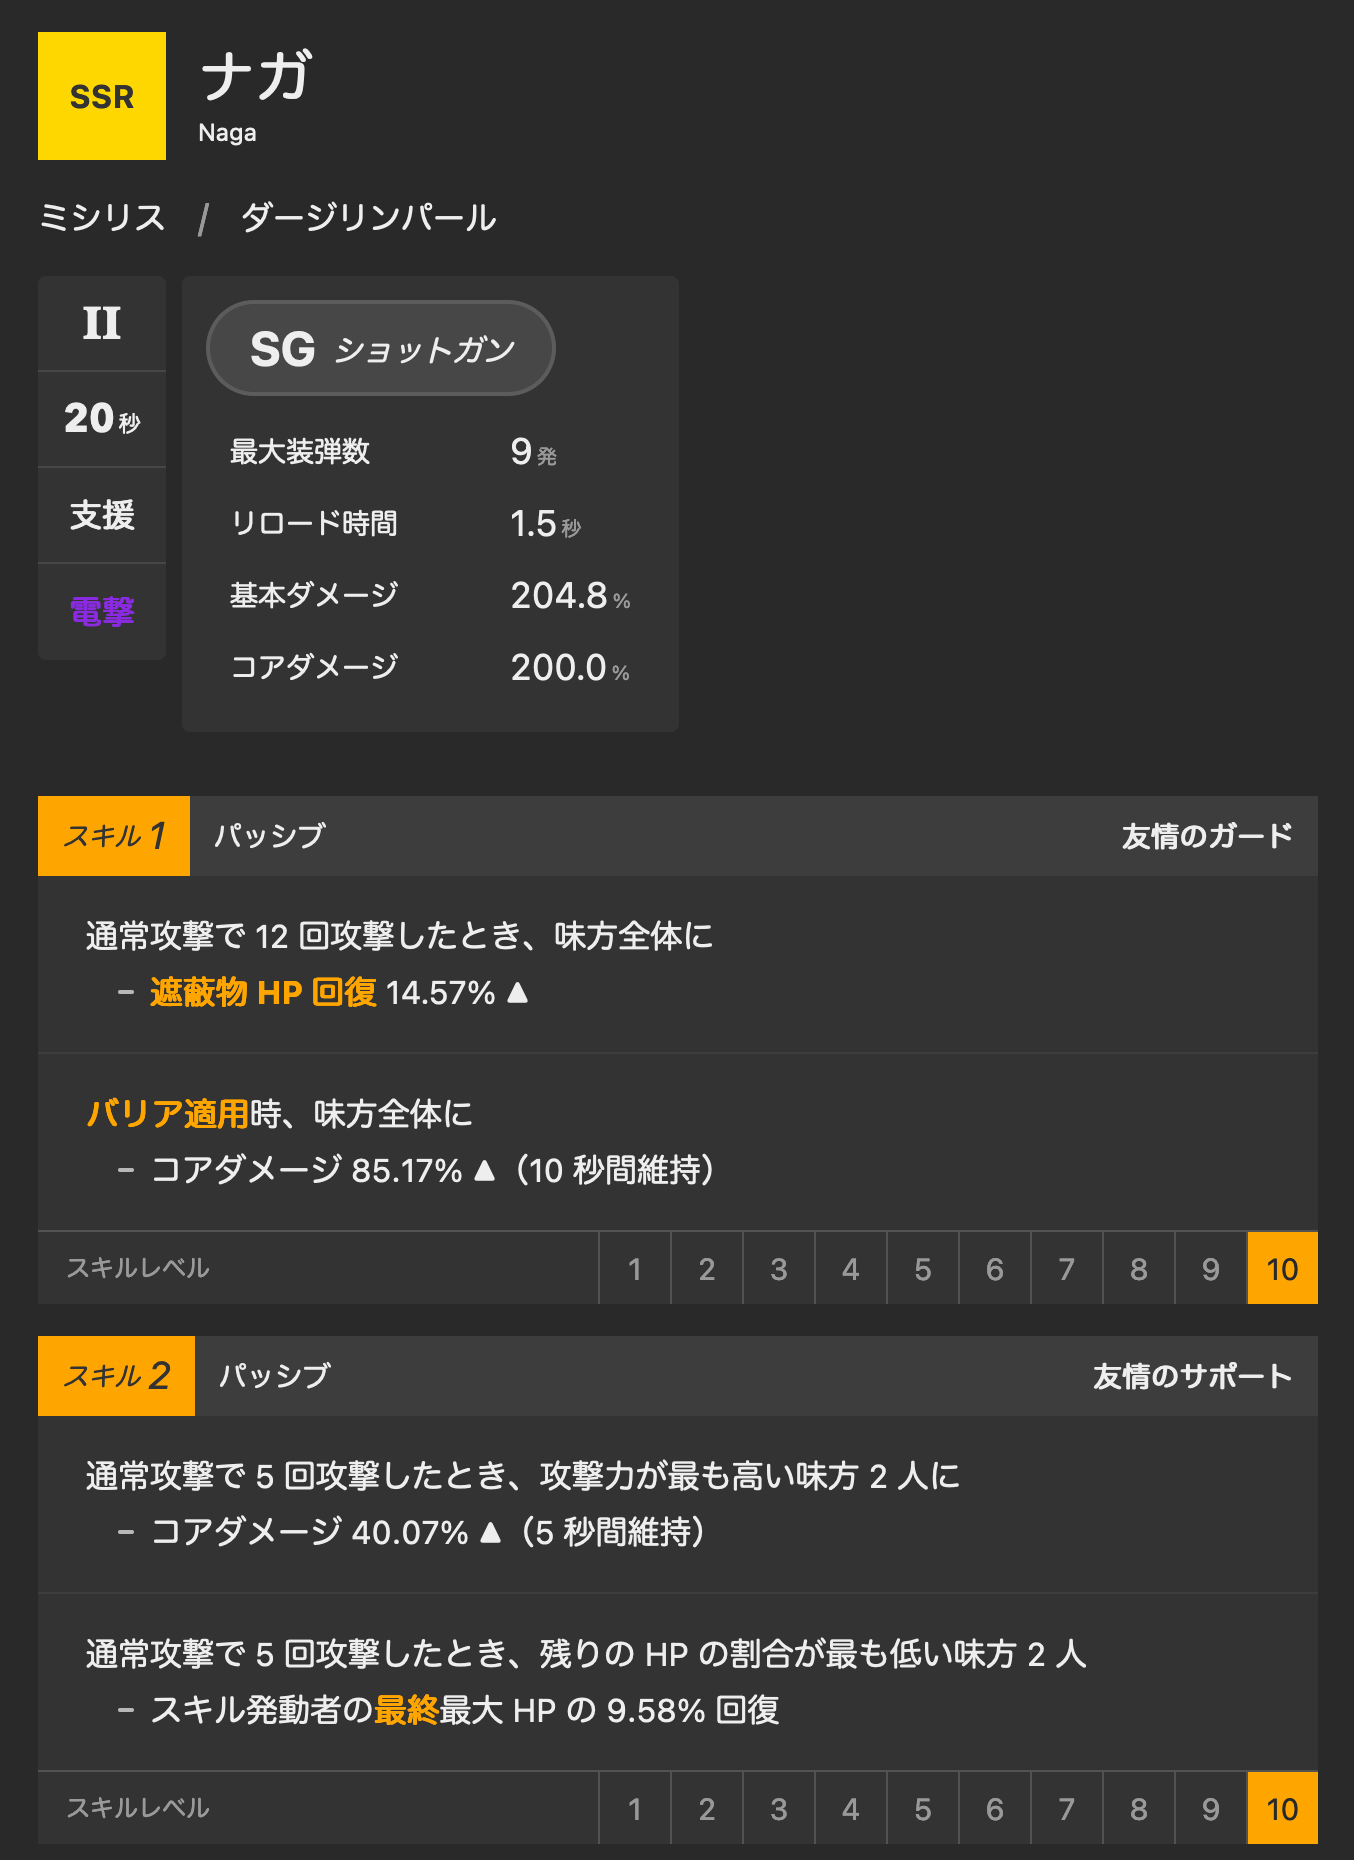Set Skill 1 level to 5

923,1269
